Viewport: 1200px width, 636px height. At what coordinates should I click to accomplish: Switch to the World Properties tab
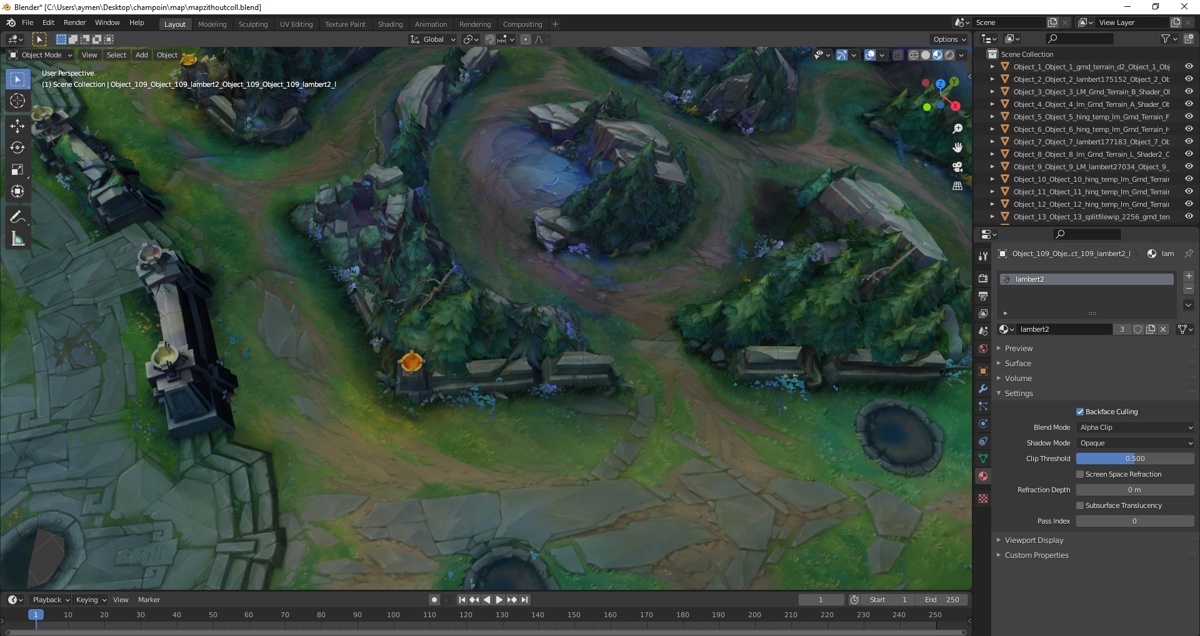[x=983, y=344]
